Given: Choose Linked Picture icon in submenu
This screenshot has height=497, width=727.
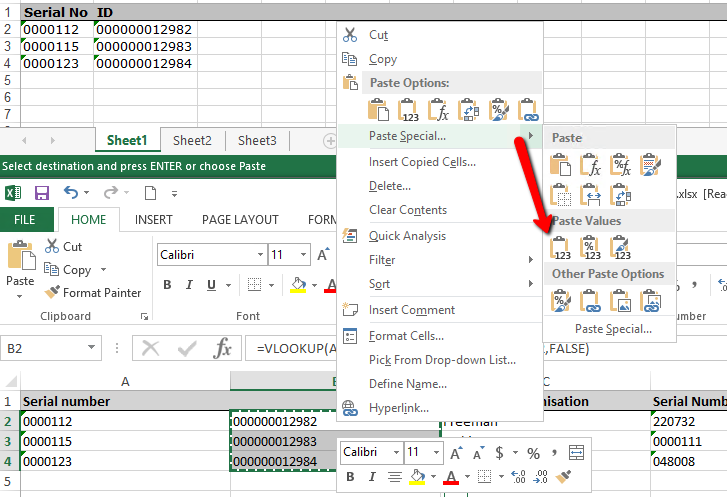Looking at the screenshot, I should 650,300.
